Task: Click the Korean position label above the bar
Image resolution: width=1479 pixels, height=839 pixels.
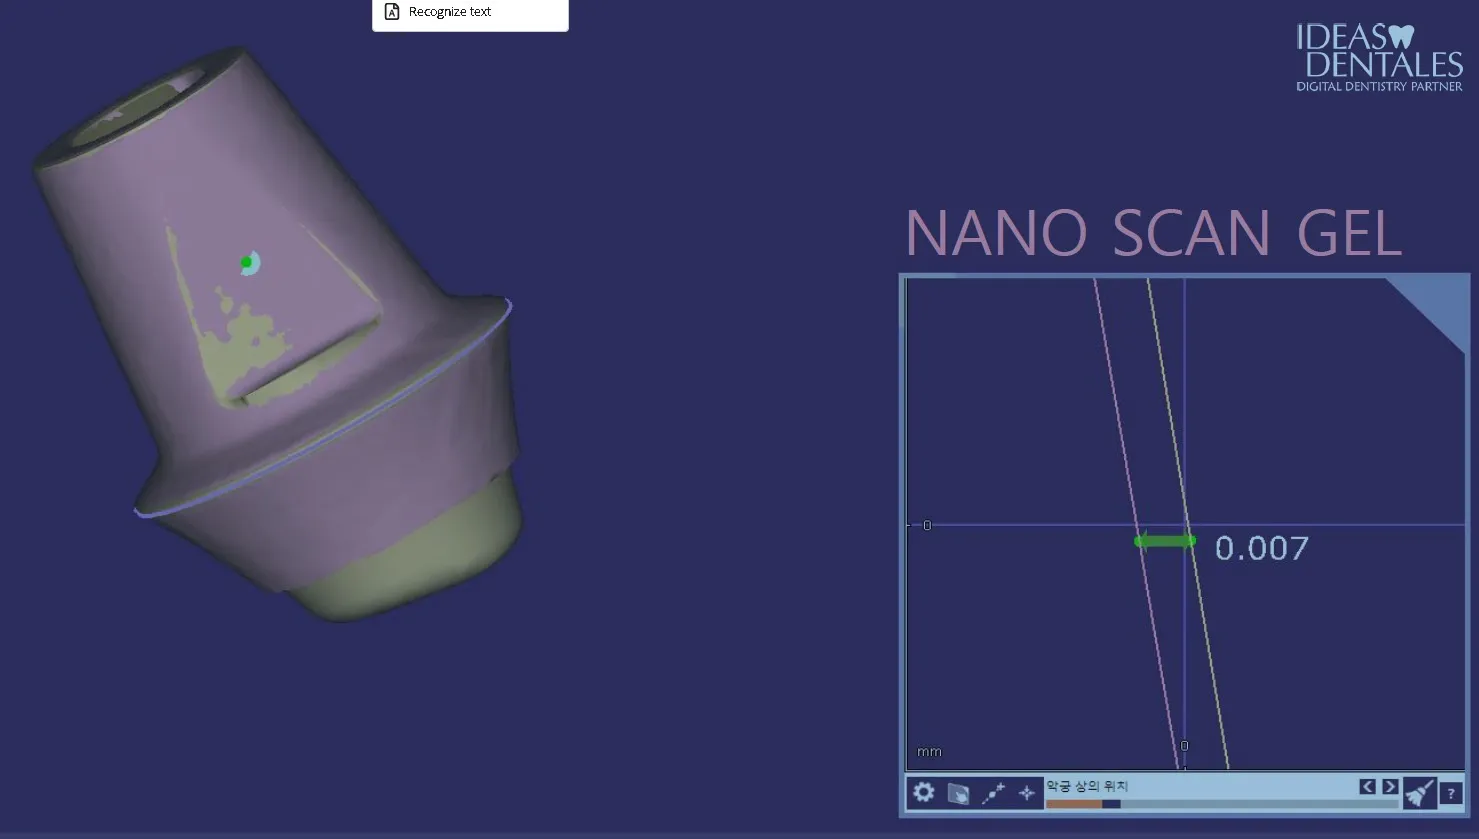Action: (x=1087, y=786)
